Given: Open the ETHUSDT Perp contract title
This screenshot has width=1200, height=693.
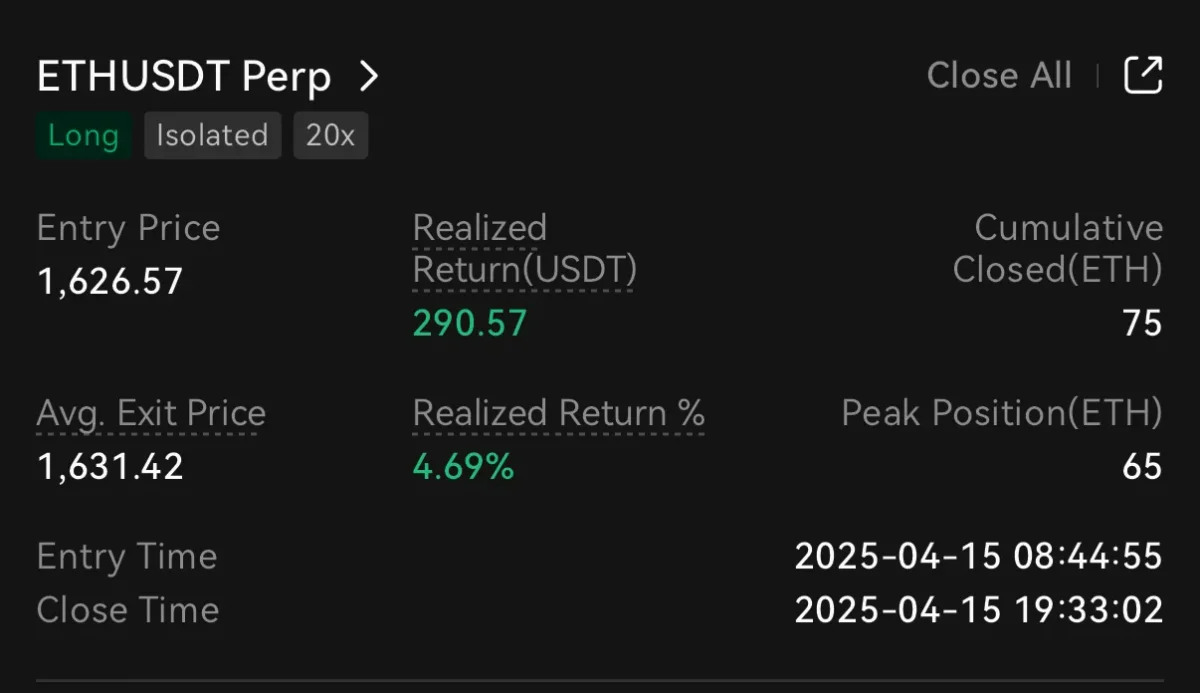Looking at the screenshot, I should tap(183, 77).
